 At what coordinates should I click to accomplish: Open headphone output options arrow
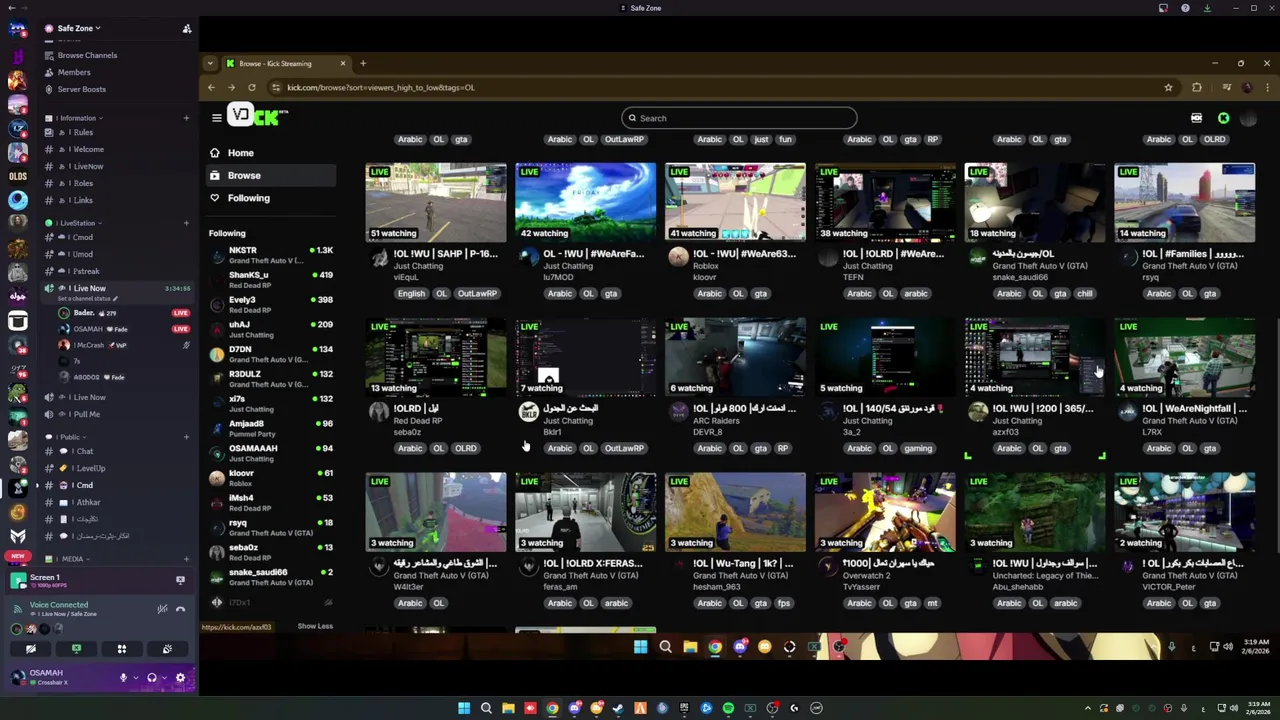point(163,678)
